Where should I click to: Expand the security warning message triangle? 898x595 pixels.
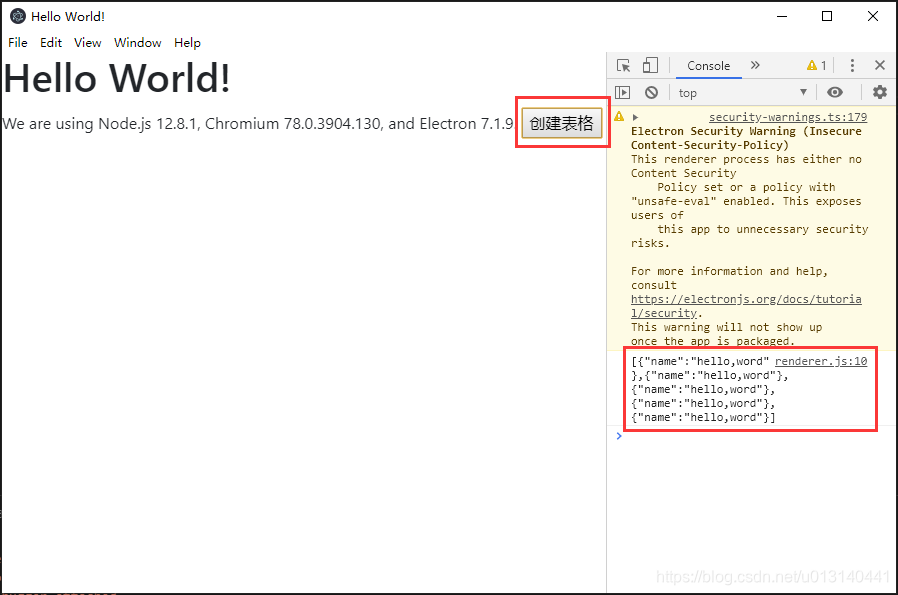[x=633, y=116]
